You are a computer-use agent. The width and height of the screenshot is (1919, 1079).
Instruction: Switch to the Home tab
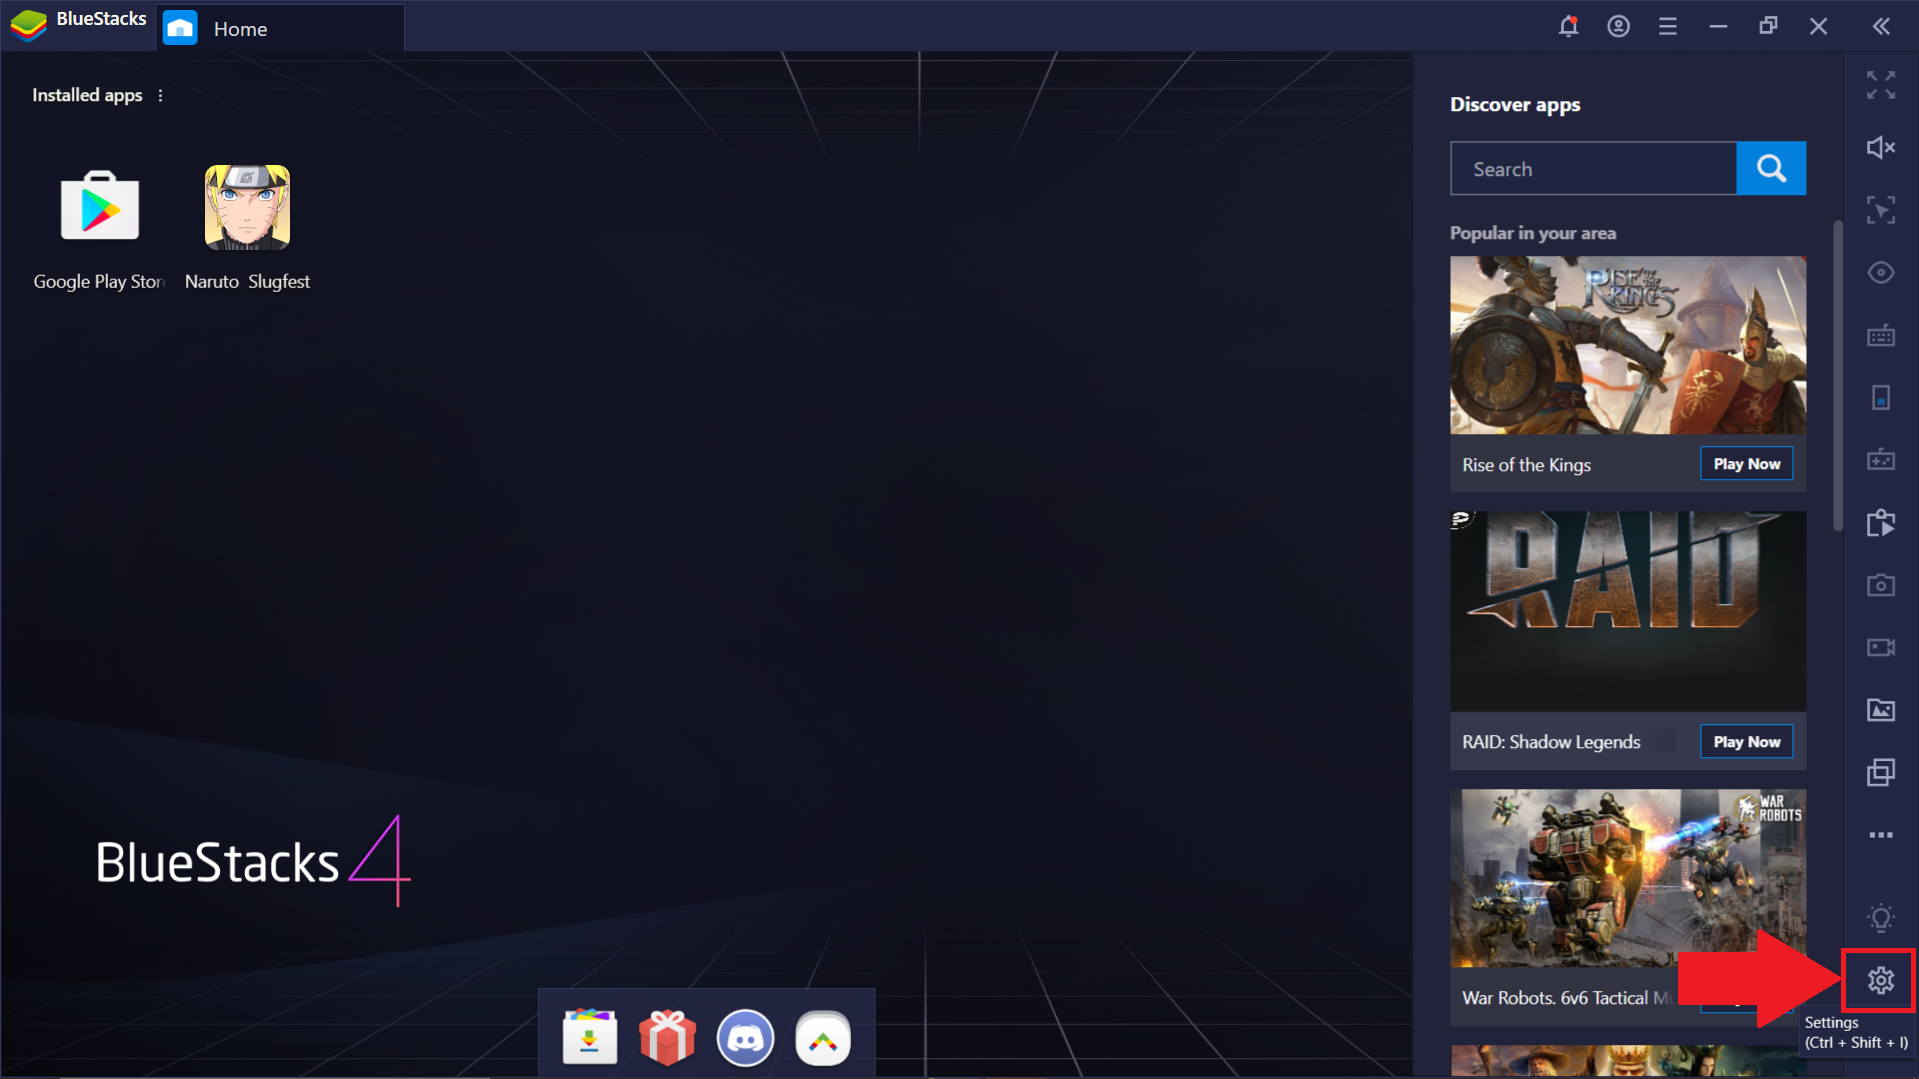click(x=280, y=28)
